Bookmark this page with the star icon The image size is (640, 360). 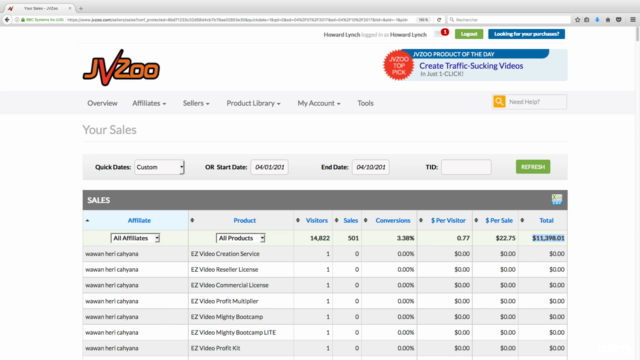[578, 20]
